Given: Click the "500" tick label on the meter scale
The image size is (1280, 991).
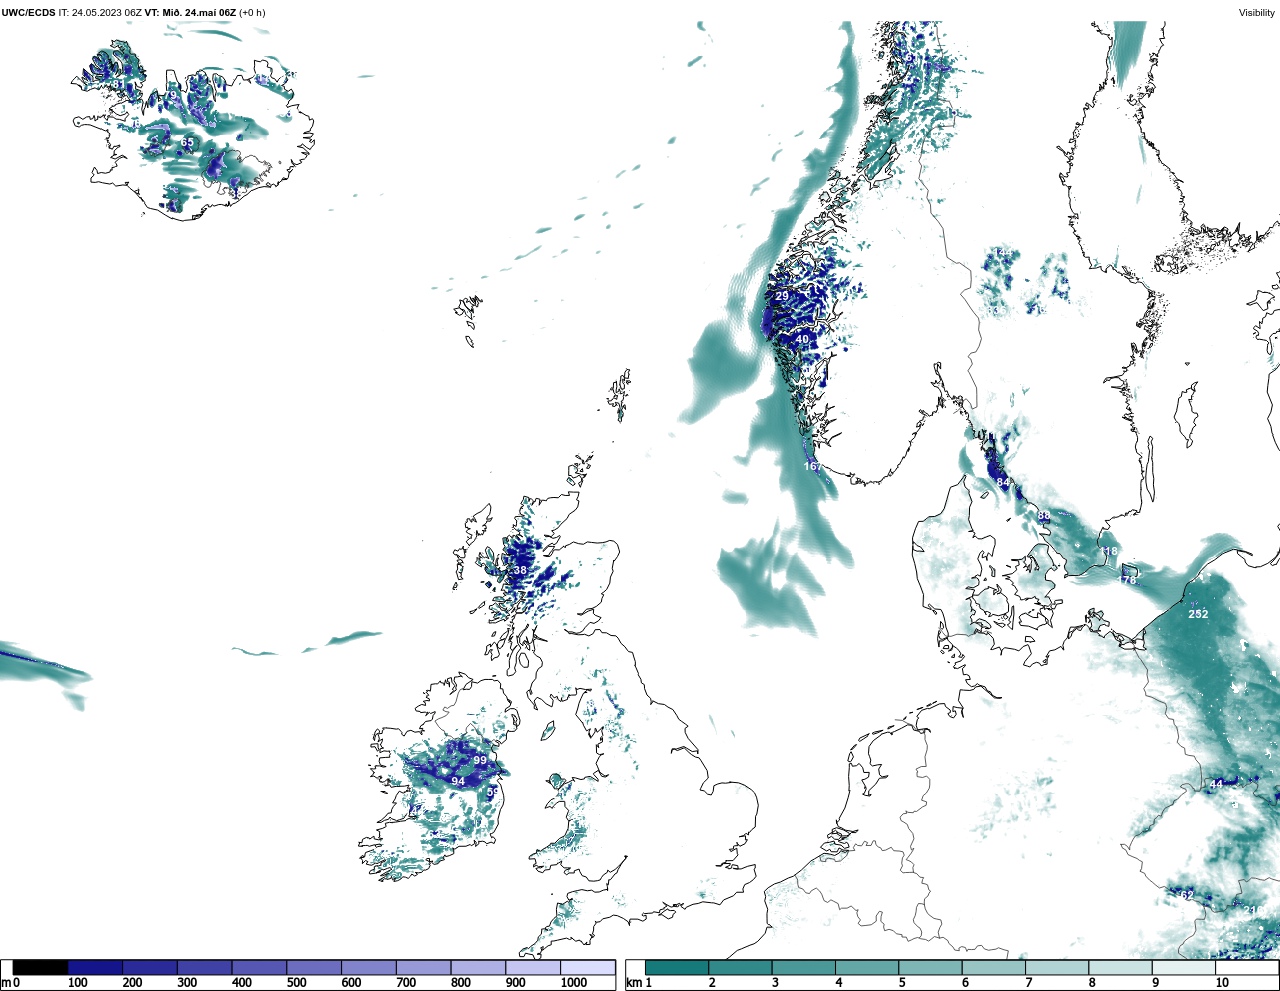Looking at the screenshot, I should pyautogui.click(x=296, y=983).
